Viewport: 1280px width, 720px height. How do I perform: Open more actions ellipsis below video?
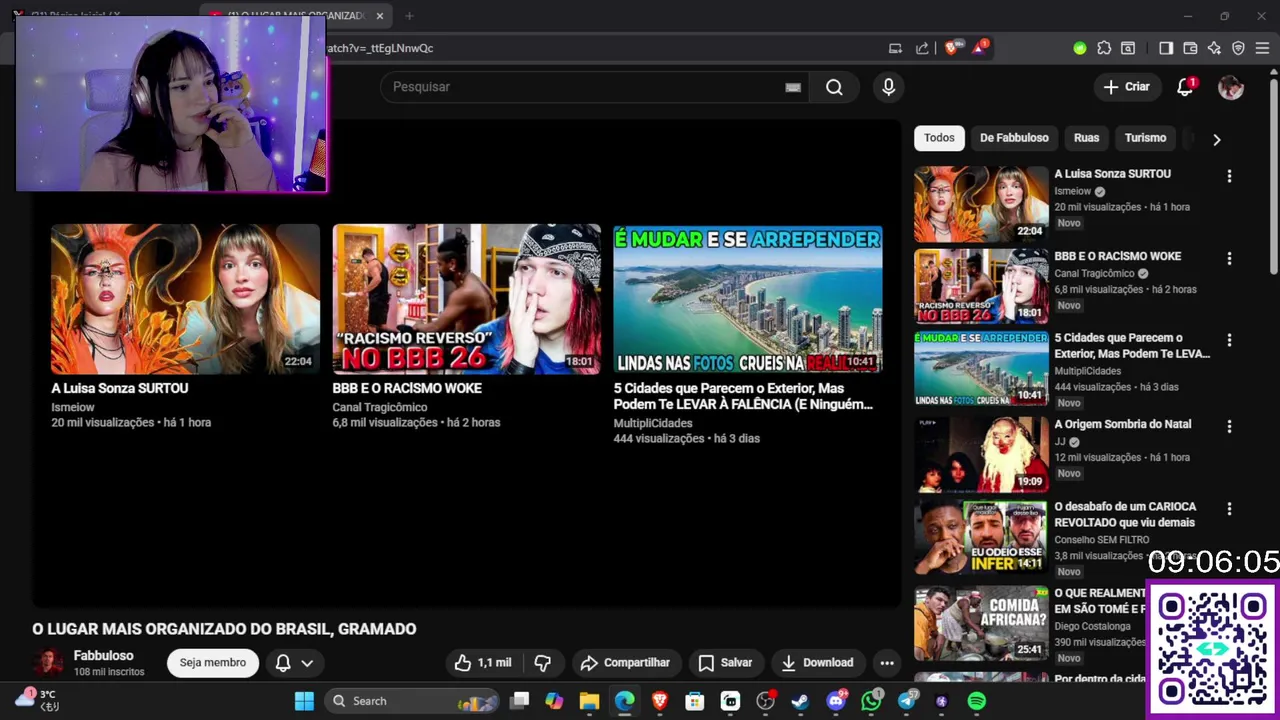coord(886,663)
